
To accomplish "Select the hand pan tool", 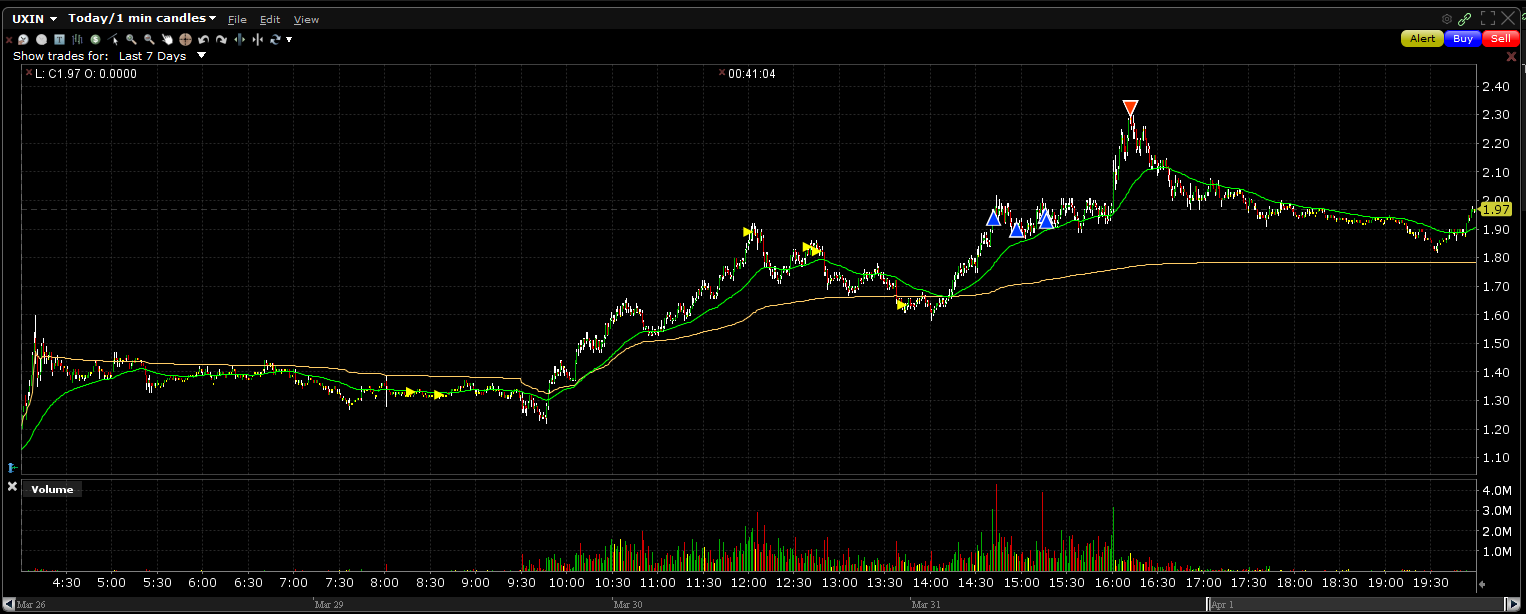I will (167, 39).
